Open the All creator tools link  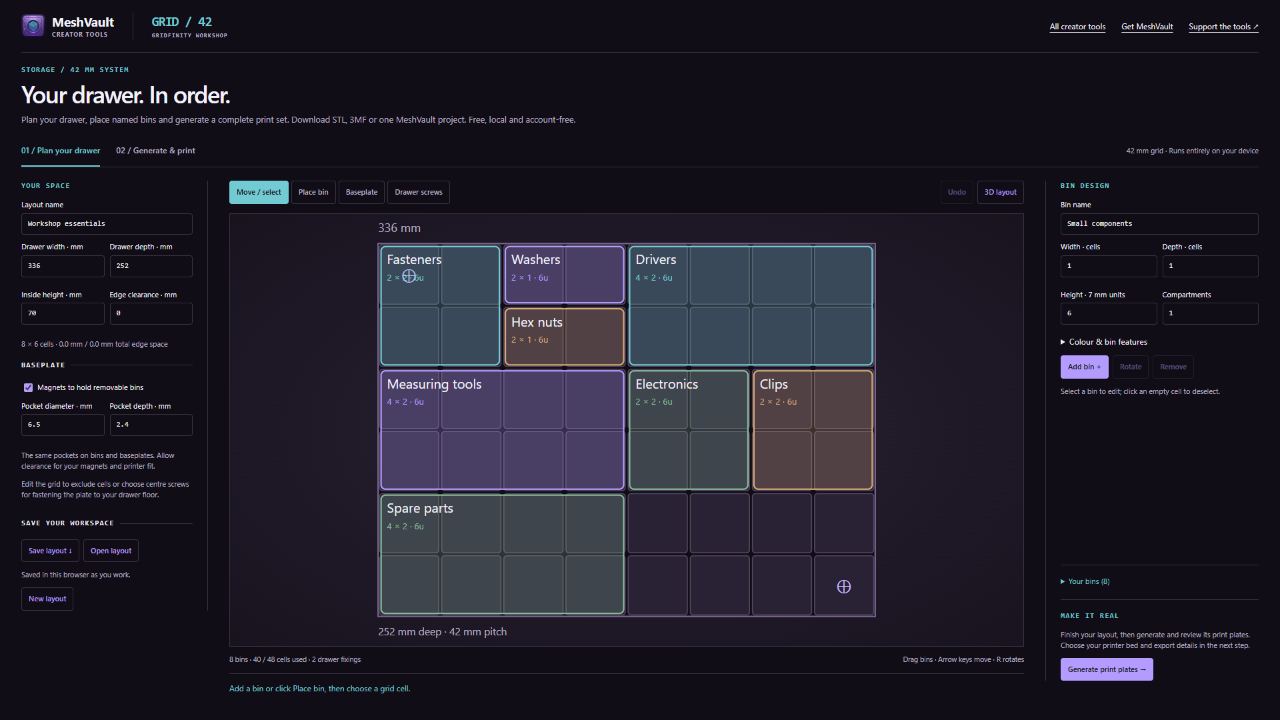click(1078, 27)
